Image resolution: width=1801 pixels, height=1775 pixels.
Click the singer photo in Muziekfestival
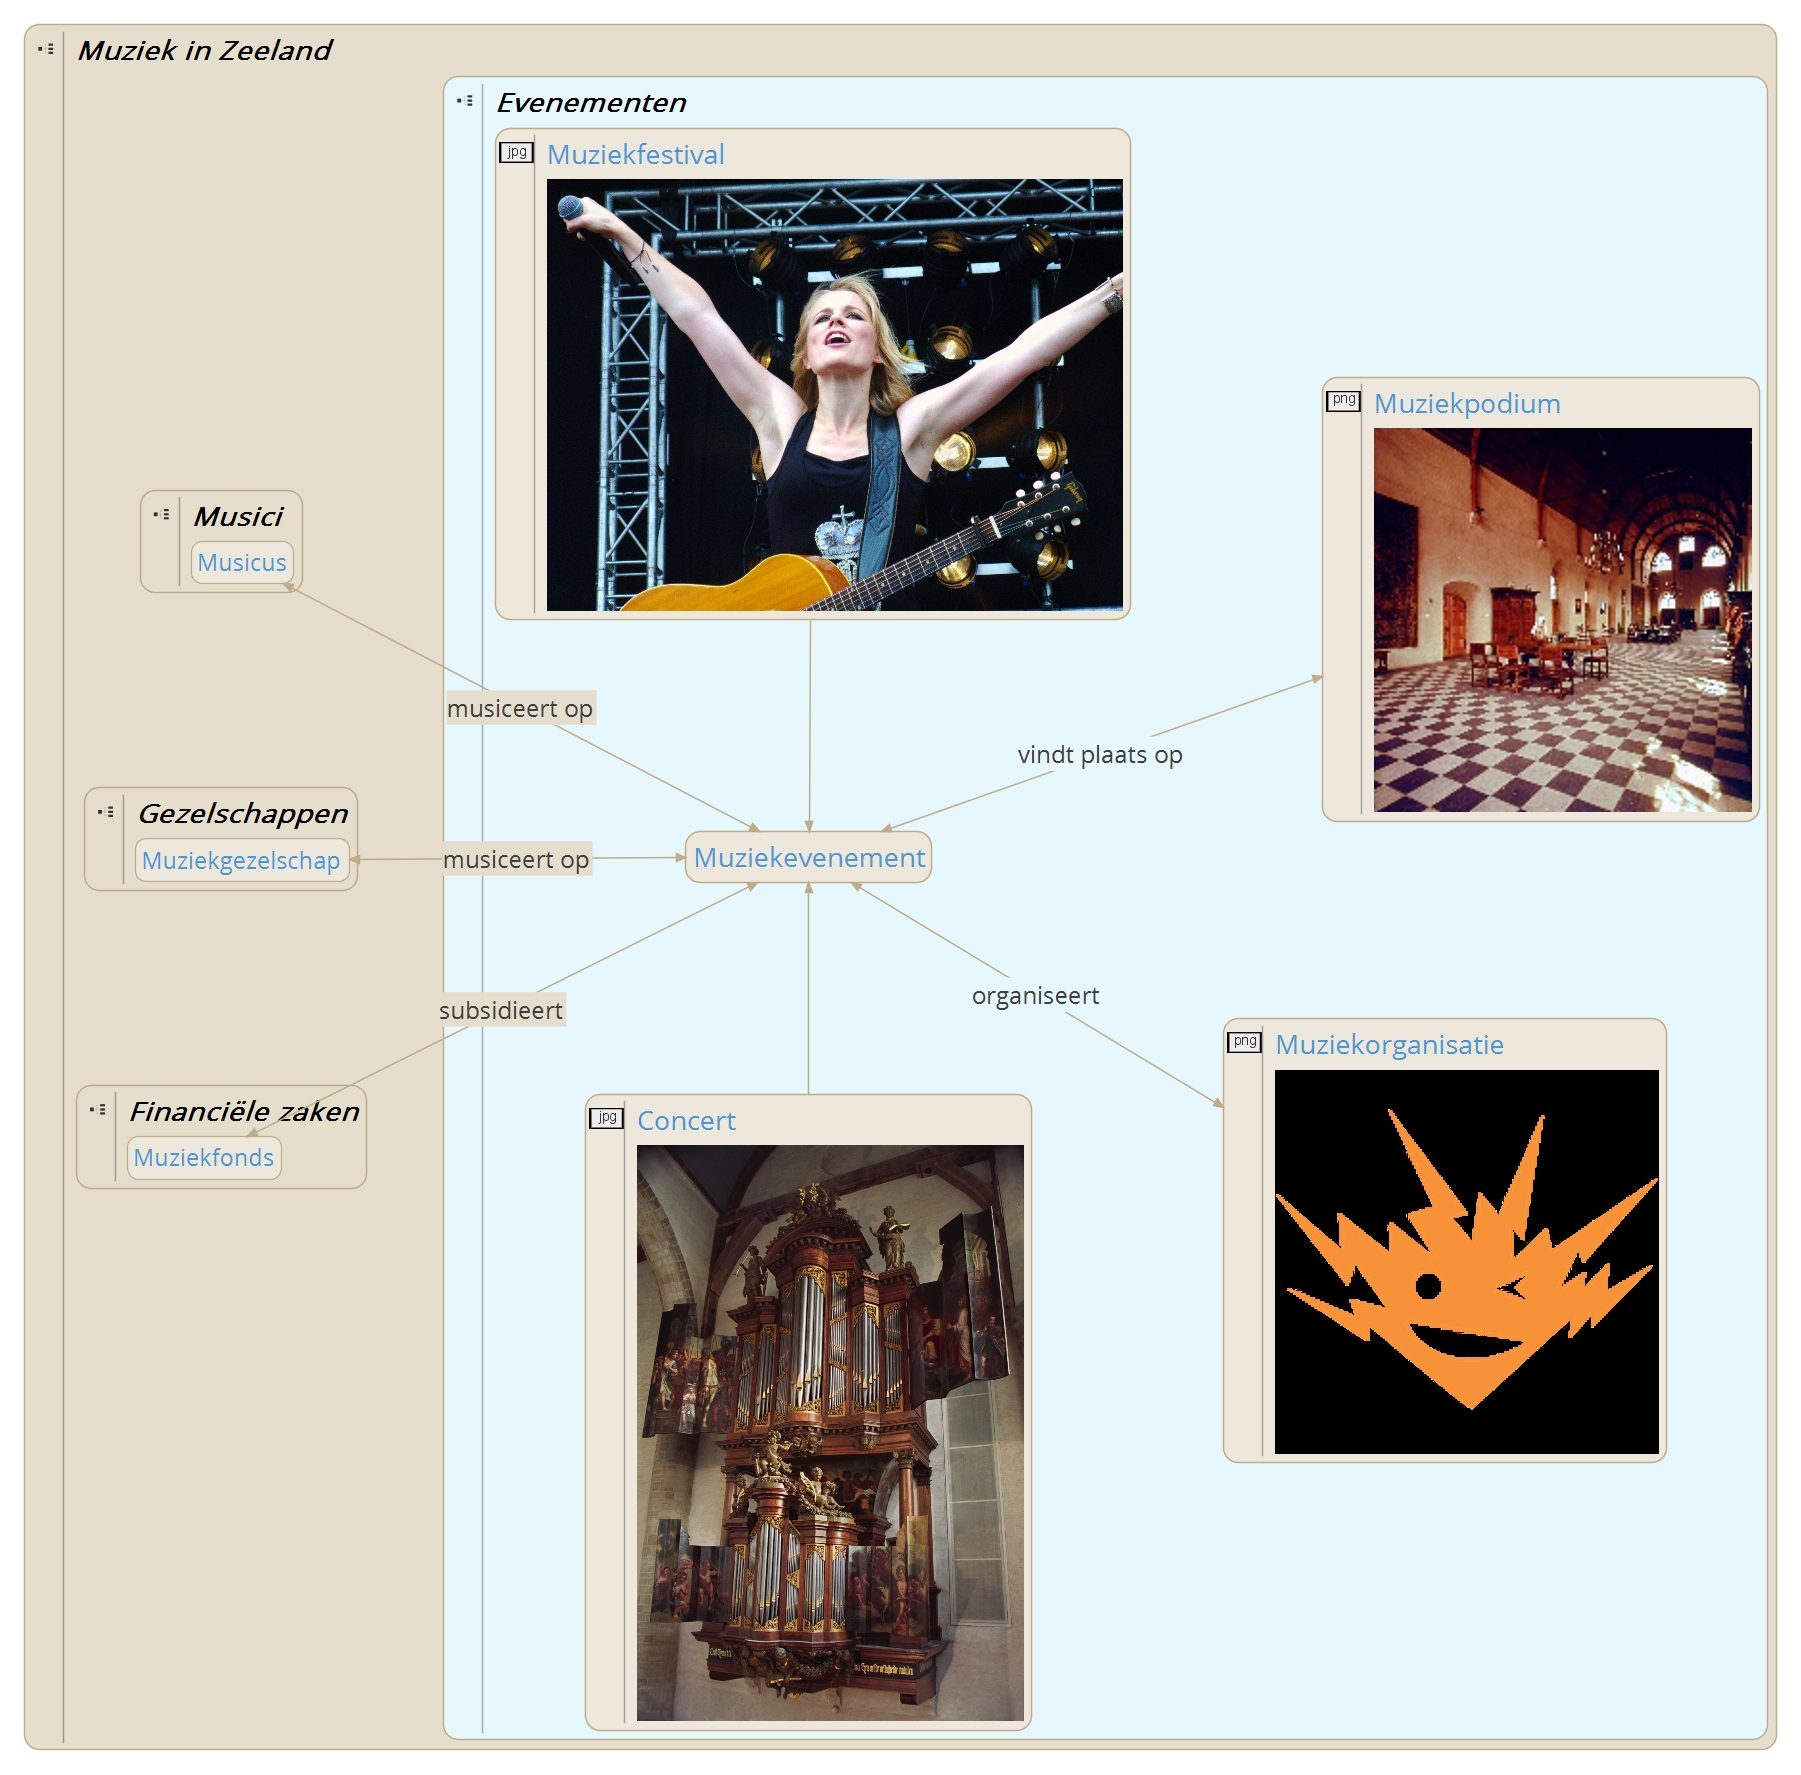tap(834, 395)
